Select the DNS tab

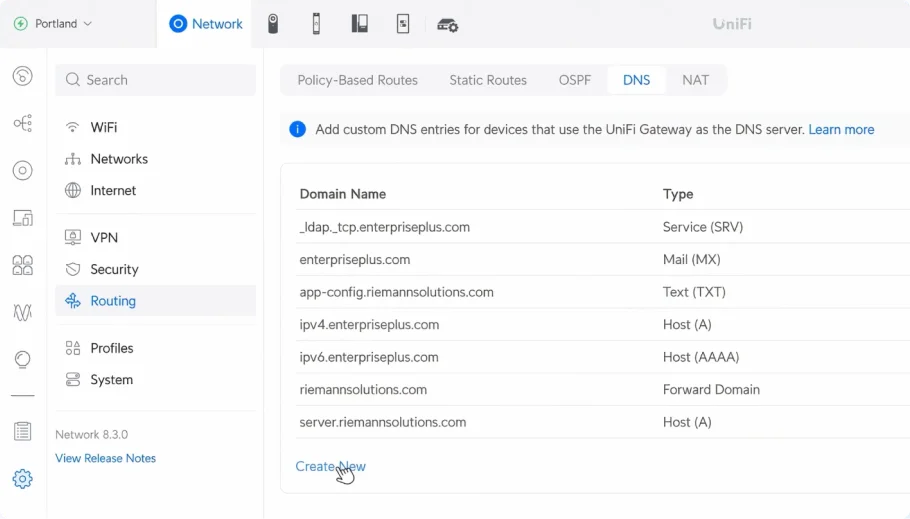pos(636,80)
